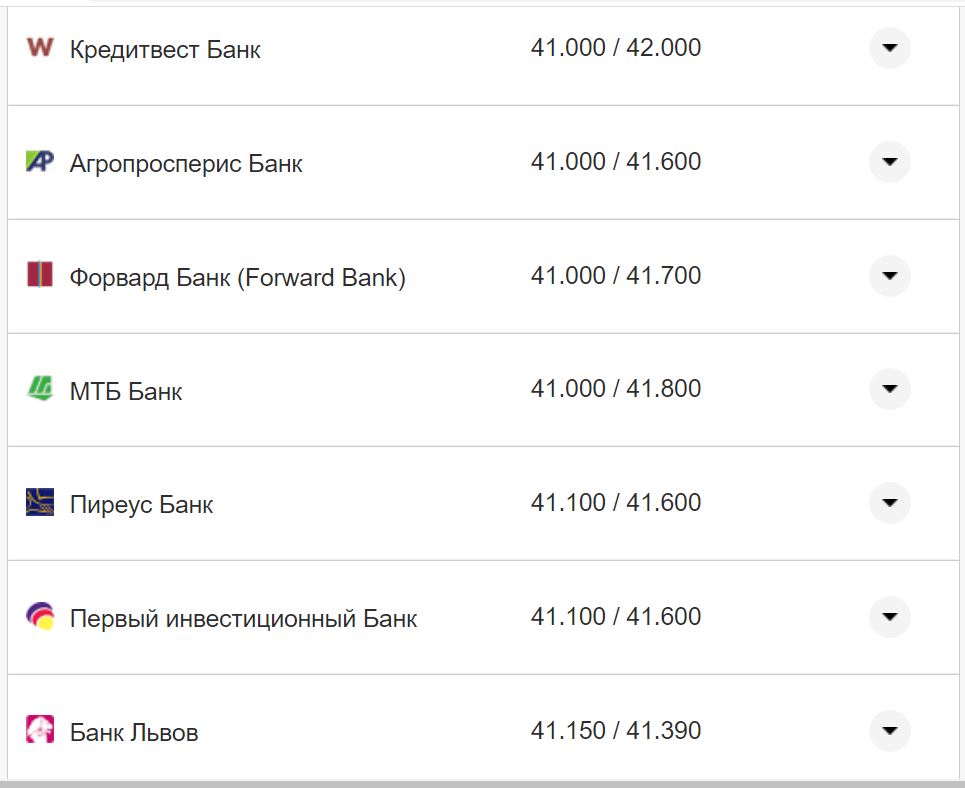Click the Кредитвест Банк name link
965x788 pixels.
pyautogui.click(x=163, y=49)
